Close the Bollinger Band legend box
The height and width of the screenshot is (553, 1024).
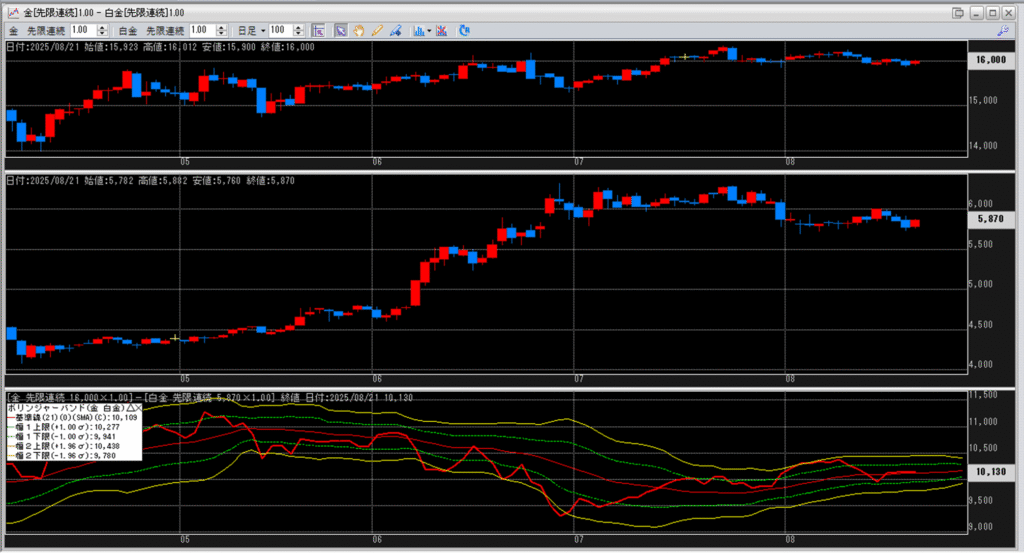click(138, 409)
